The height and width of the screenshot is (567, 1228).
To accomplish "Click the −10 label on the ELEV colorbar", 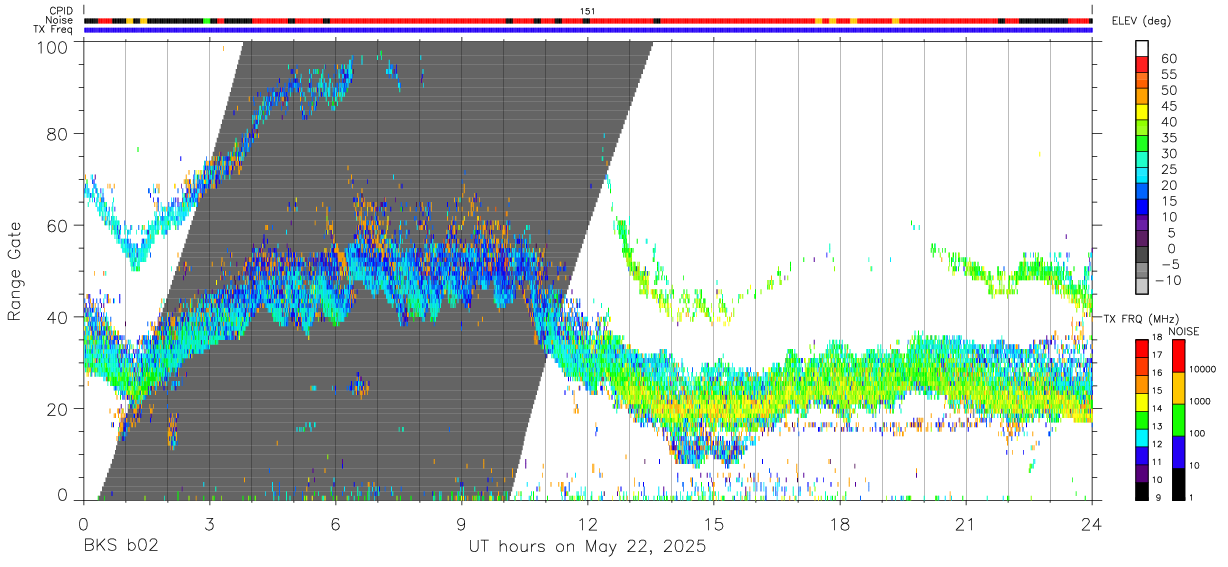I will click(x=1169, y=280).
